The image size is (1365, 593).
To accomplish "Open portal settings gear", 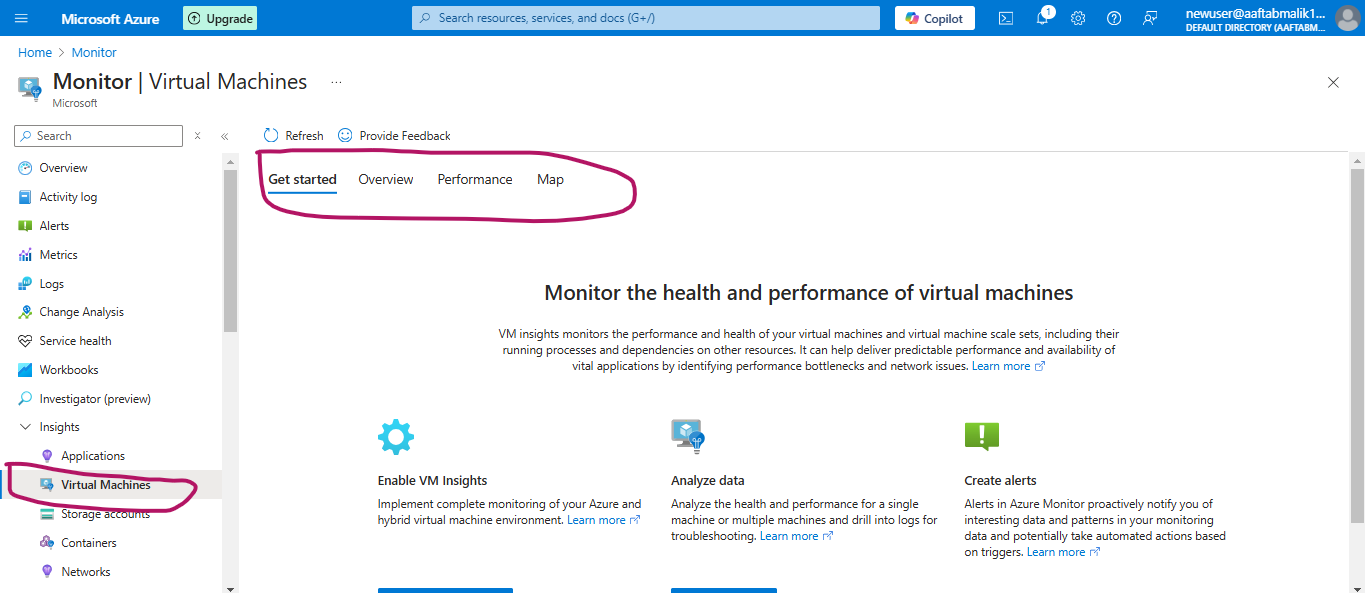I will point(1078,18).
